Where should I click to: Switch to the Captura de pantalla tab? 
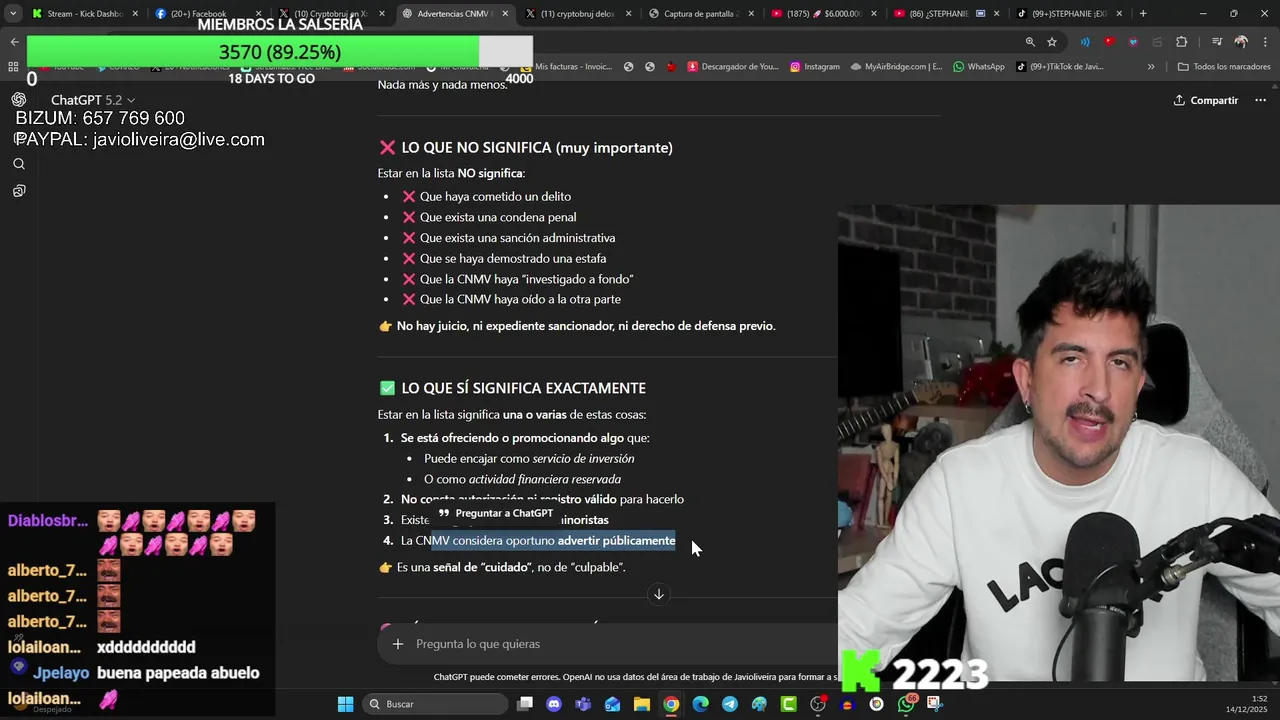(x=701, y=14)
